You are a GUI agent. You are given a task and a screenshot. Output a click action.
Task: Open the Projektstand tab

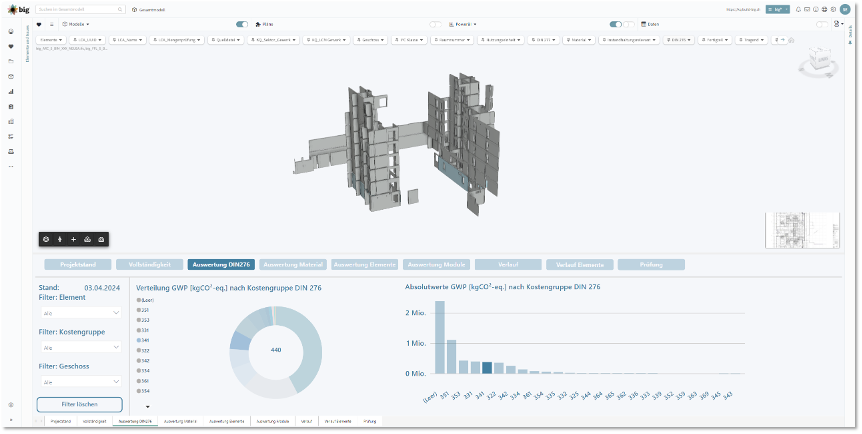pos(76,265)
